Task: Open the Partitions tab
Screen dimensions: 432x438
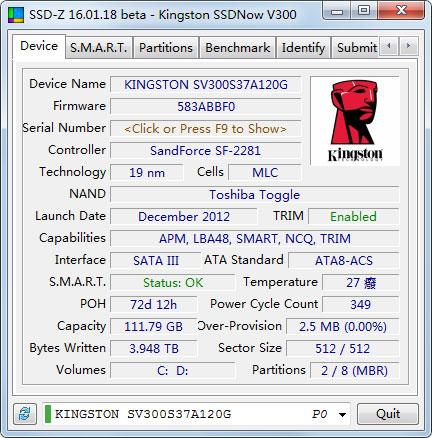Action: pyautogui.click(x=166, y=48)
